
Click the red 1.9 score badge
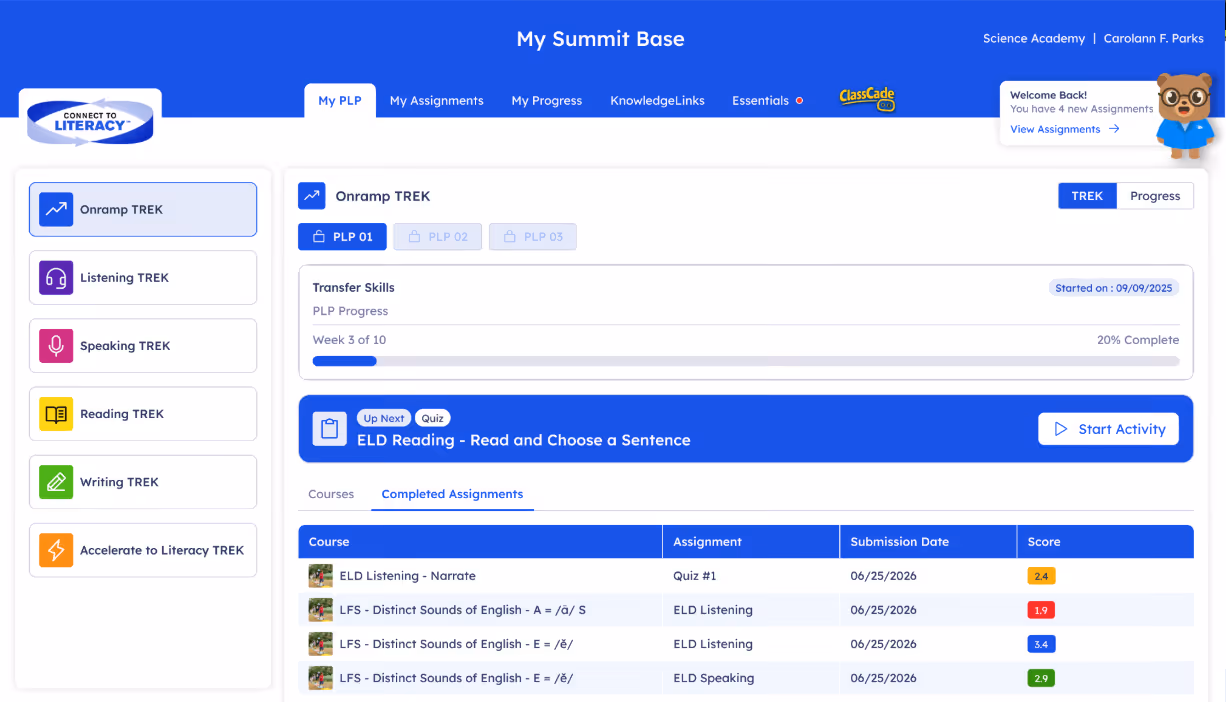[1041, 610]
